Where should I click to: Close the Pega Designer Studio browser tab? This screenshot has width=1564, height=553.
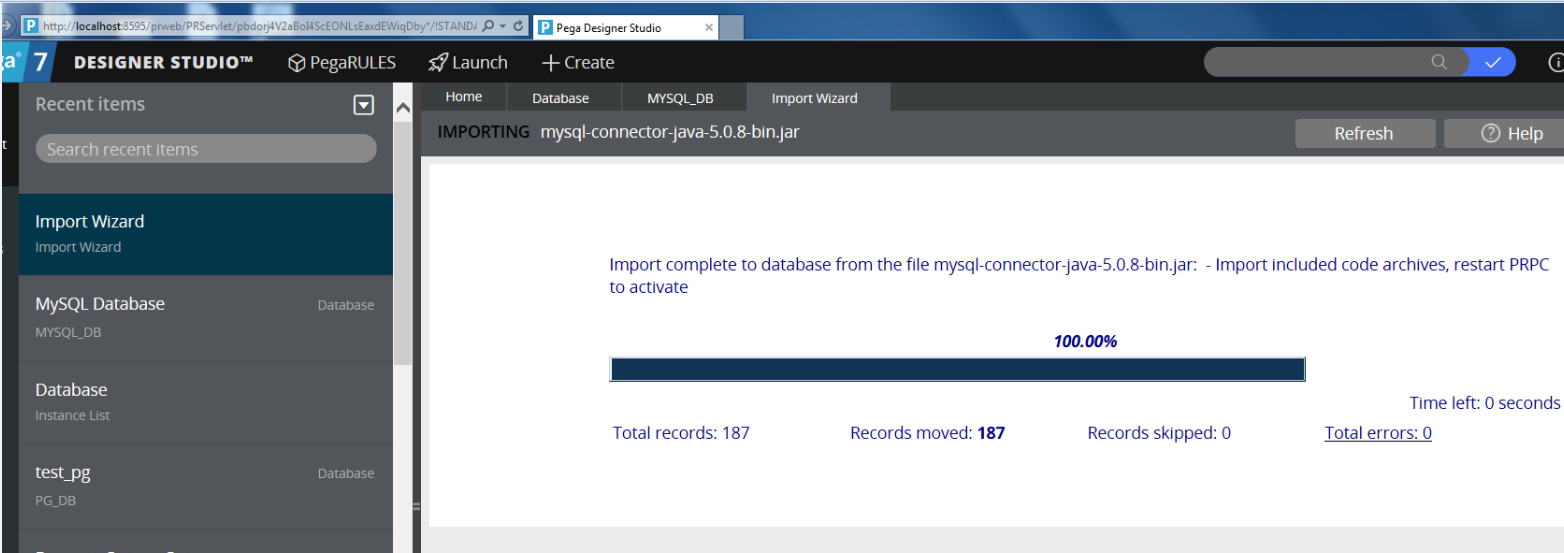709,28
